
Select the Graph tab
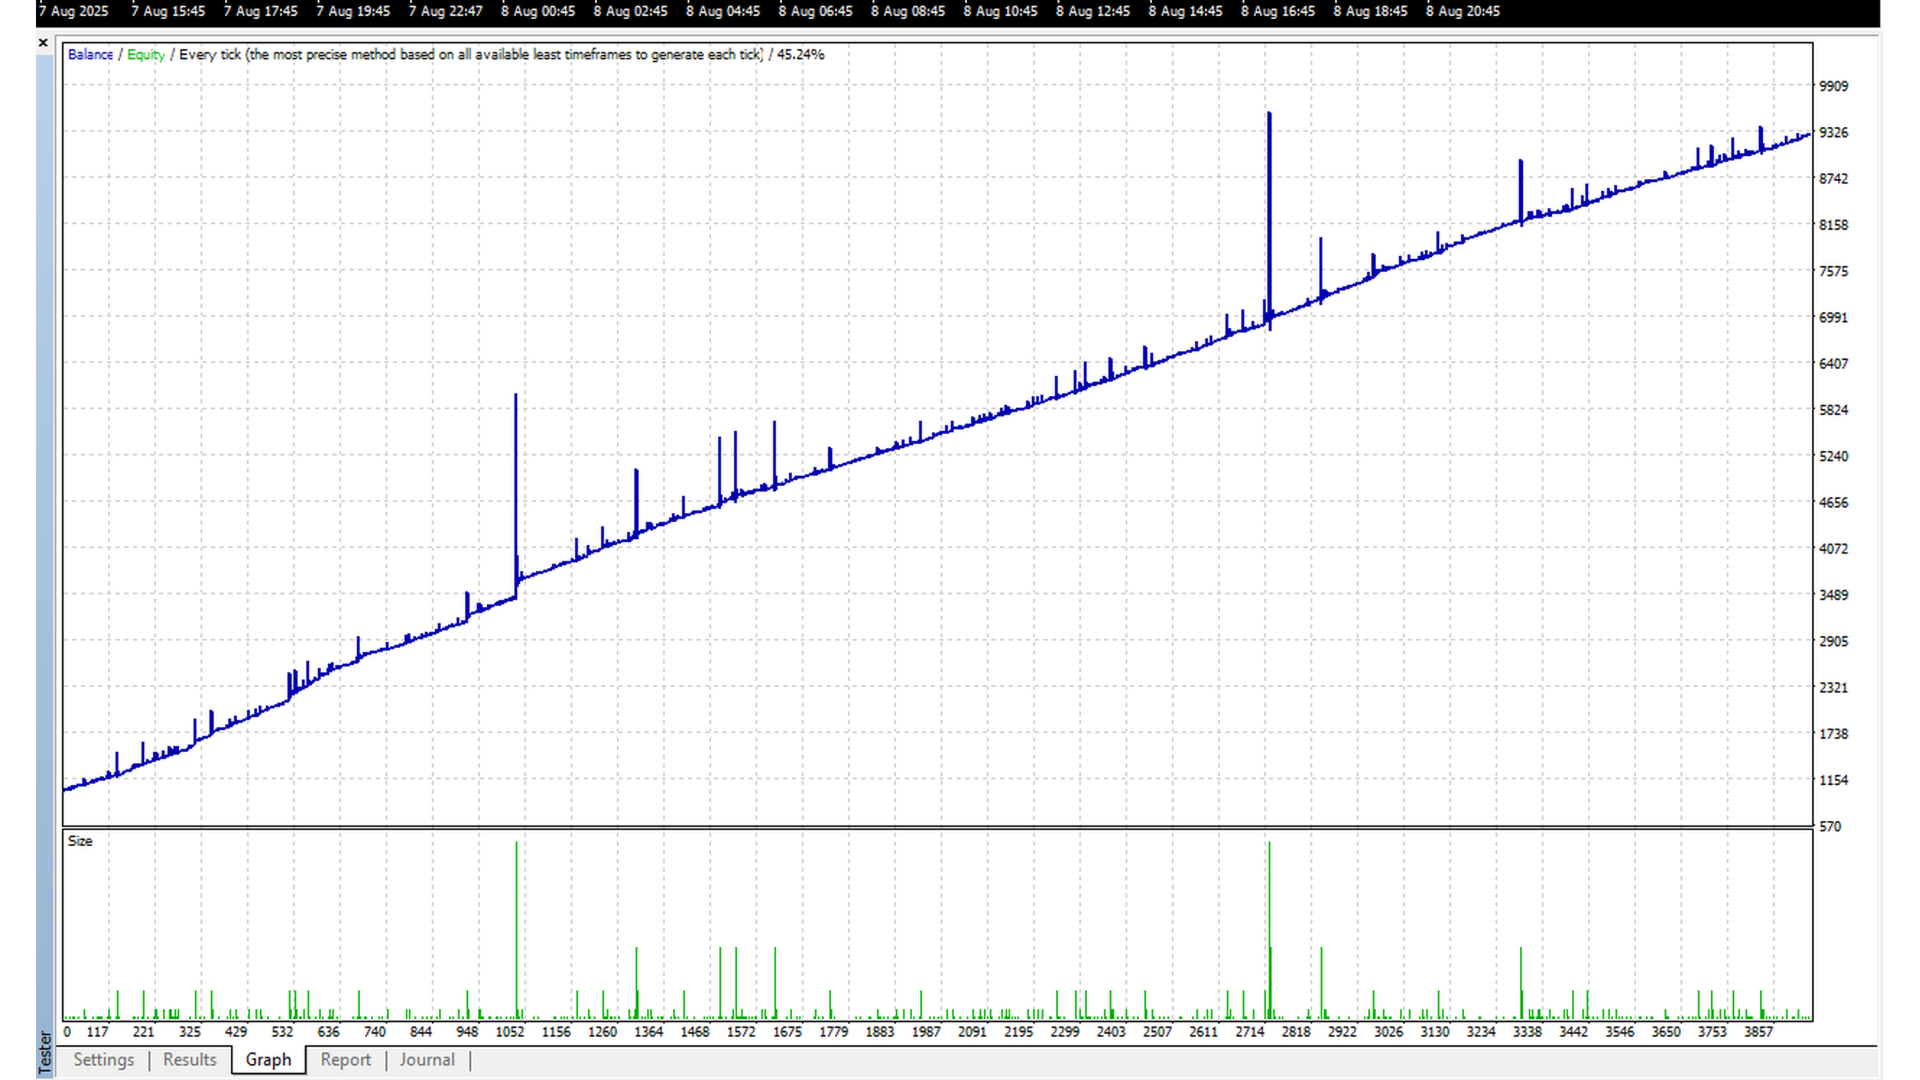point(268,1060)
